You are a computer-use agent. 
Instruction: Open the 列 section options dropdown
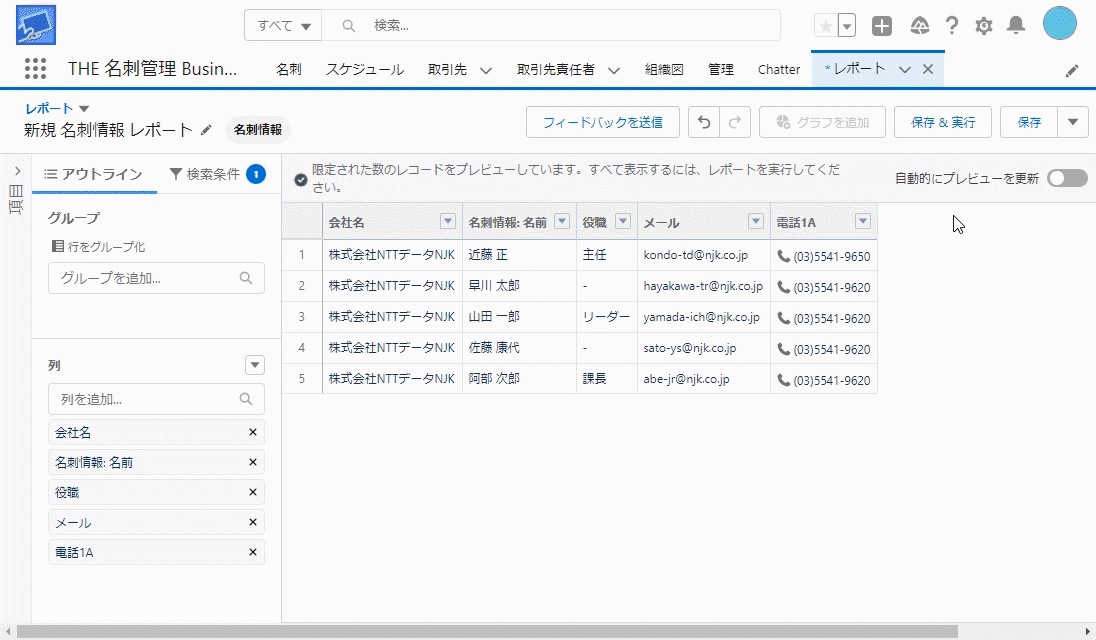pyautogui.click(x=255, y=365)
